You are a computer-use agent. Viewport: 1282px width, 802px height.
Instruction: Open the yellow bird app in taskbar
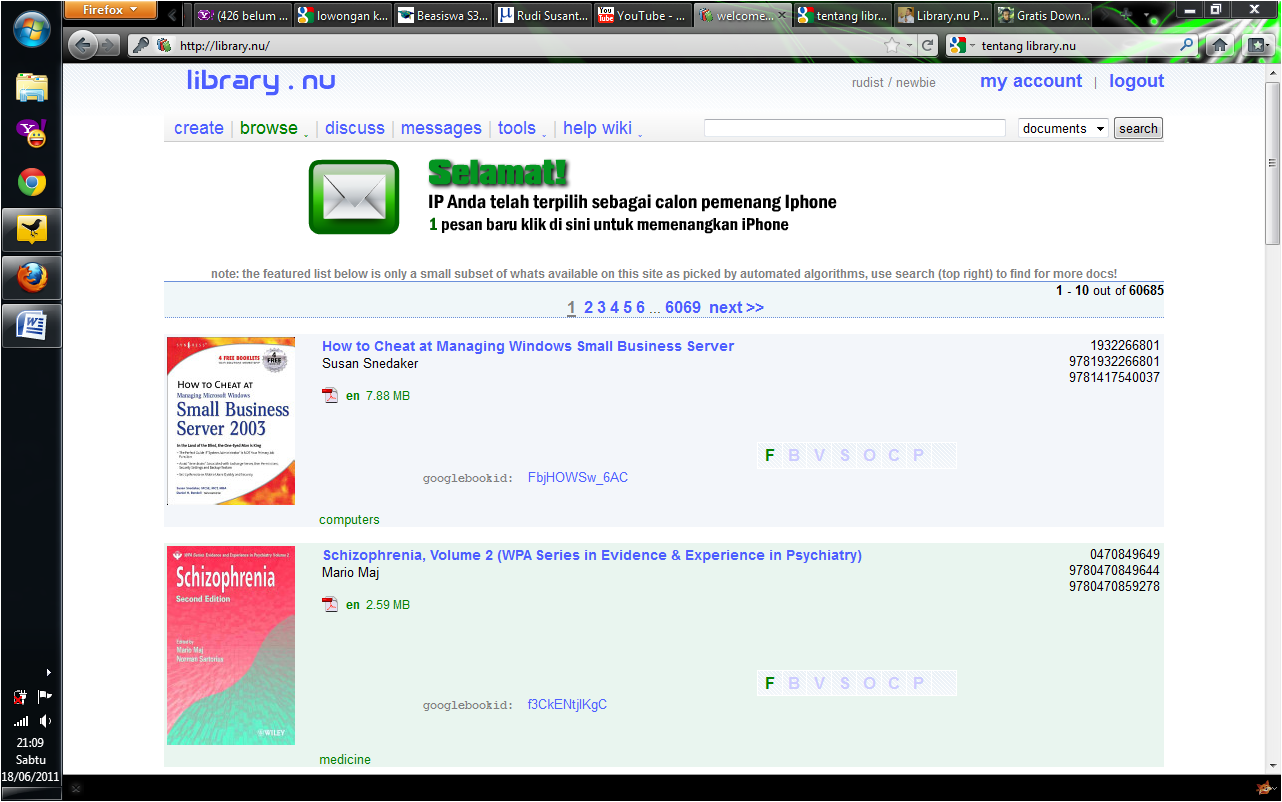[32, 230]
